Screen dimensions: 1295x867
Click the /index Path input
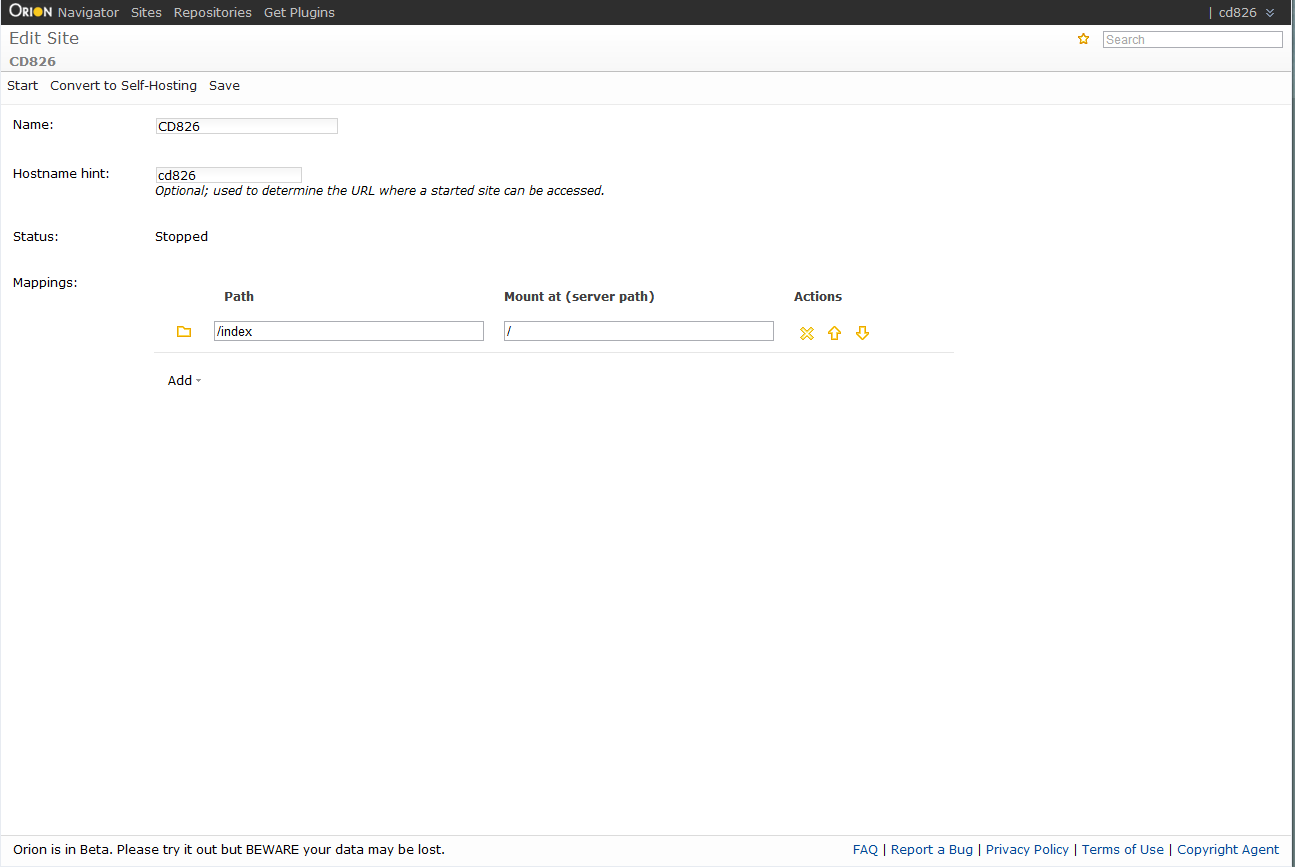(349, 331)
